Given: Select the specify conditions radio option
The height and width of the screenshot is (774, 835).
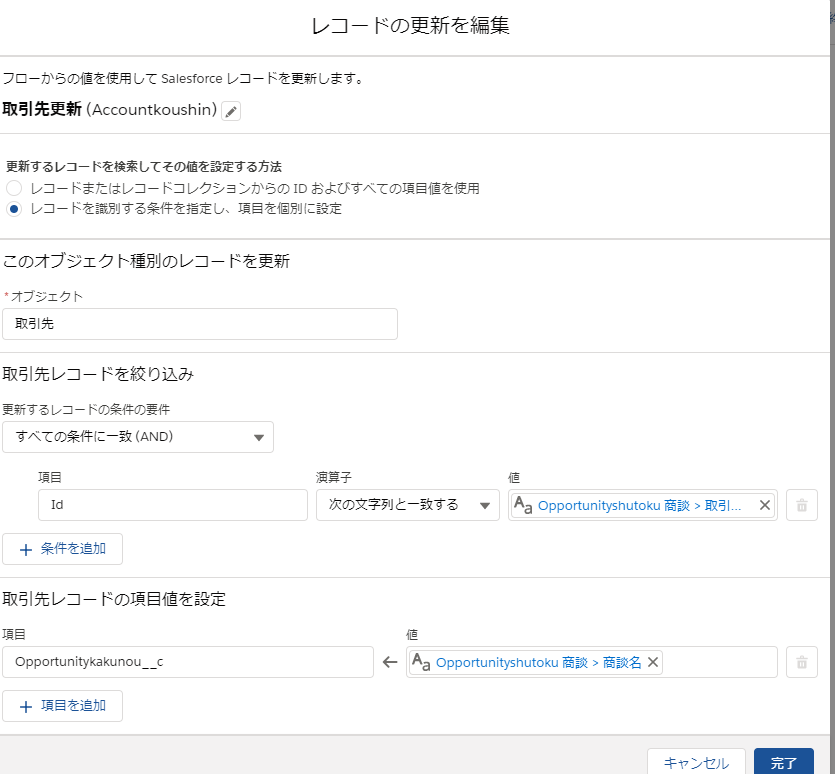Looking at the screenshot, I should coord(12,209).
